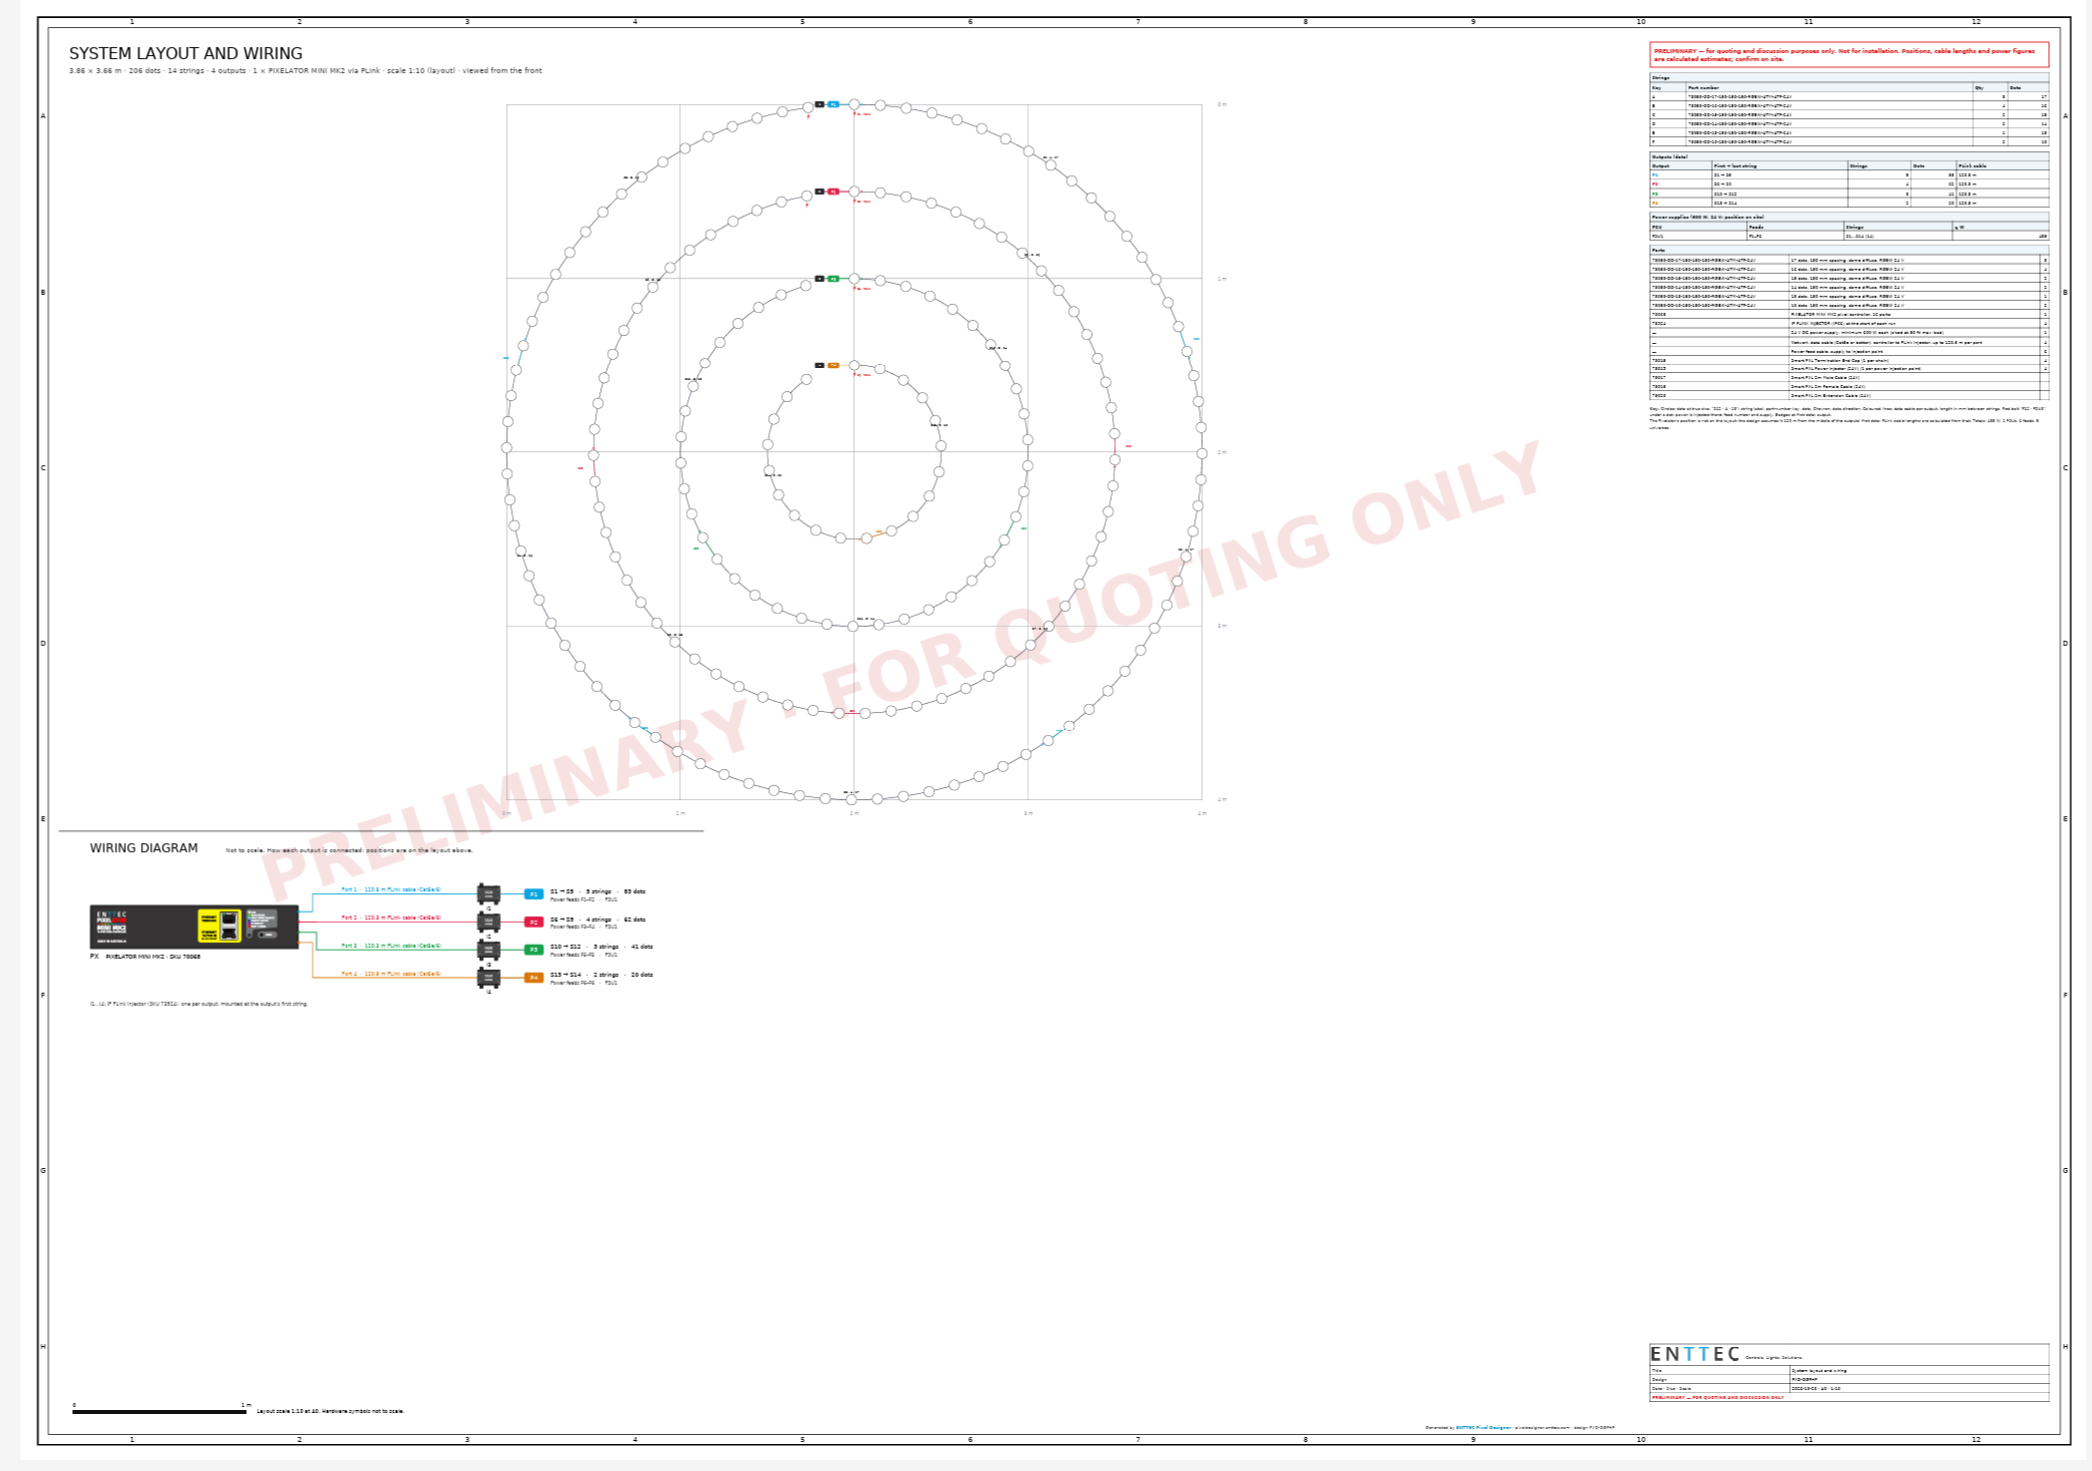Click the Port 1 PLink cable label
The height and width of the screenshot is (1471, 2092).
(x=391, y=889)
